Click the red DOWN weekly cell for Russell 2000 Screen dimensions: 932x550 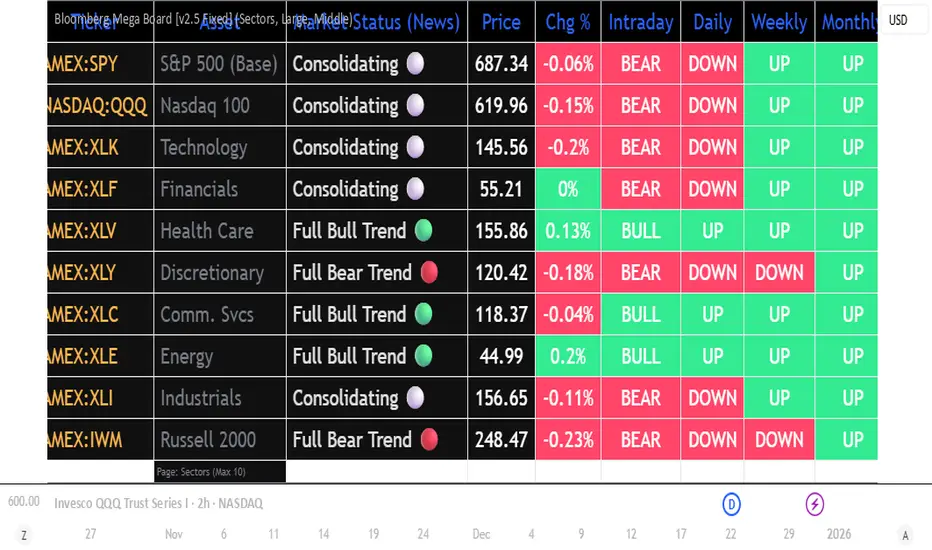(x=779, y=440)
